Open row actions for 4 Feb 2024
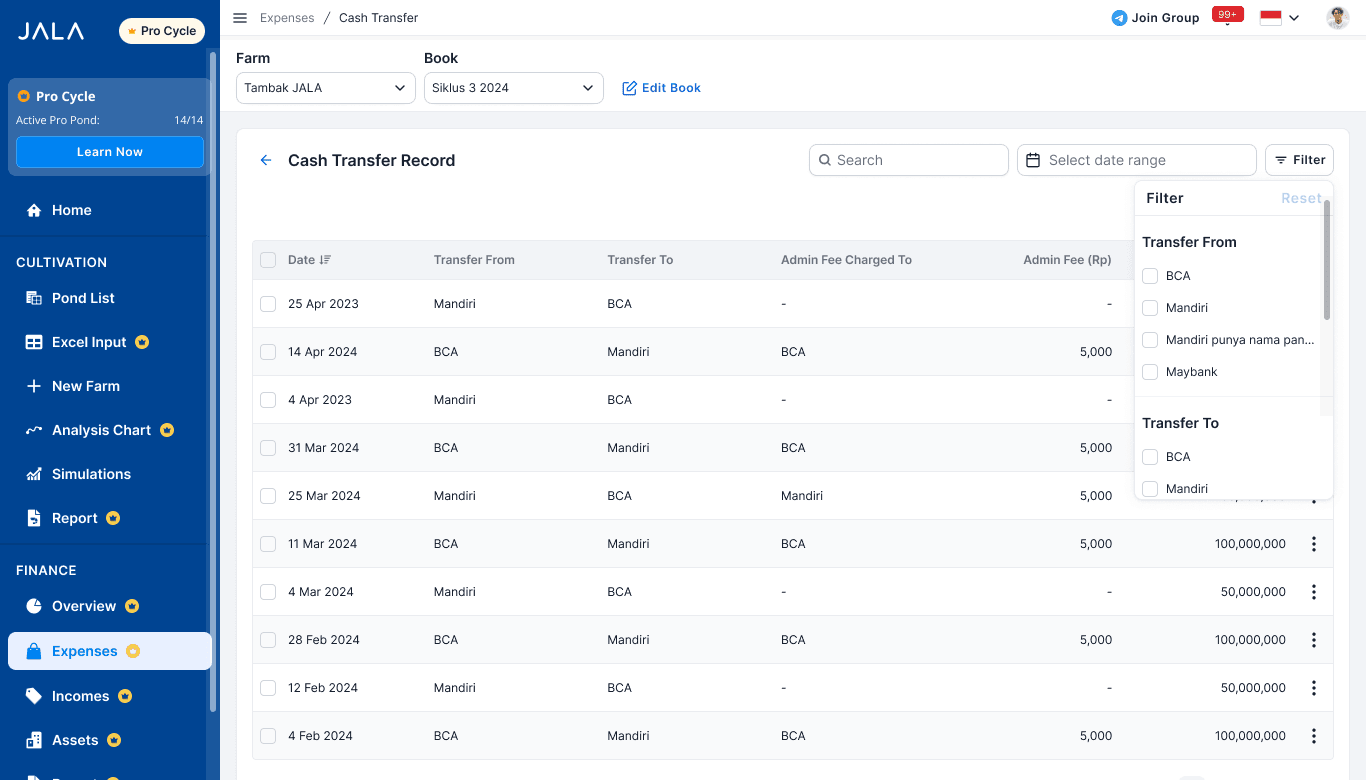 pyautogui.click(x=1314, y=736)
